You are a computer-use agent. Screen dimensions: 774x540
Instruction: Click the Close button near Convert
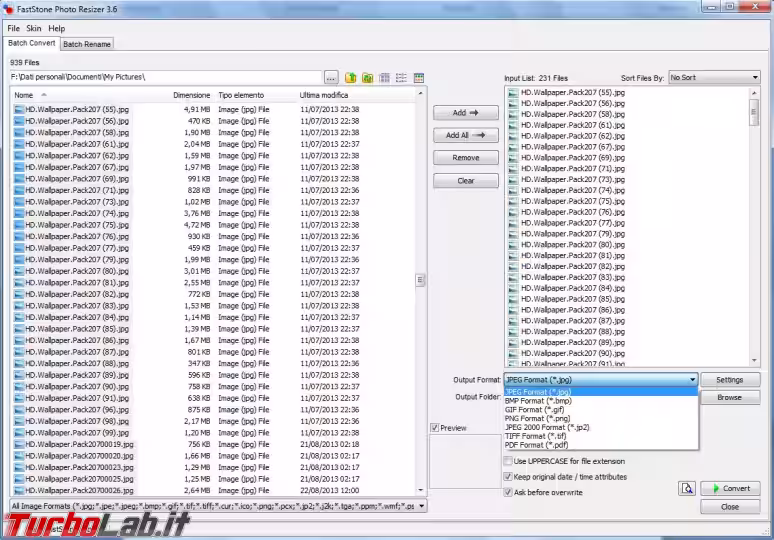(730, 507)
